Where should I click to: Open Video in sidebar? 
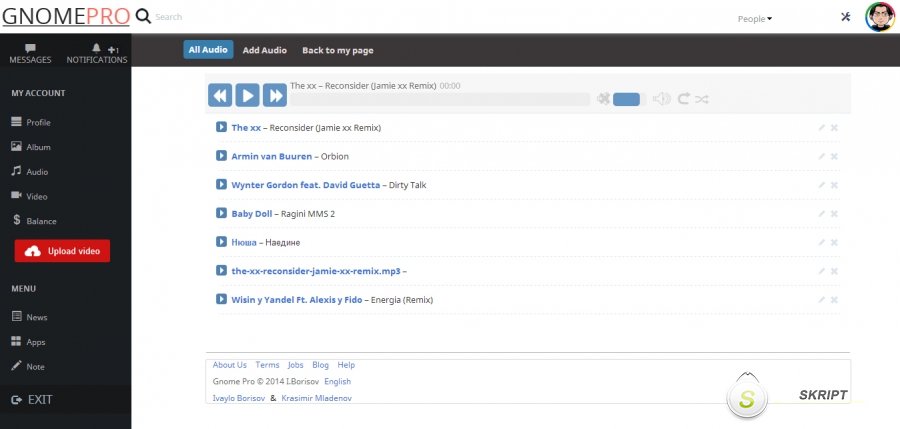pos(30,196)
